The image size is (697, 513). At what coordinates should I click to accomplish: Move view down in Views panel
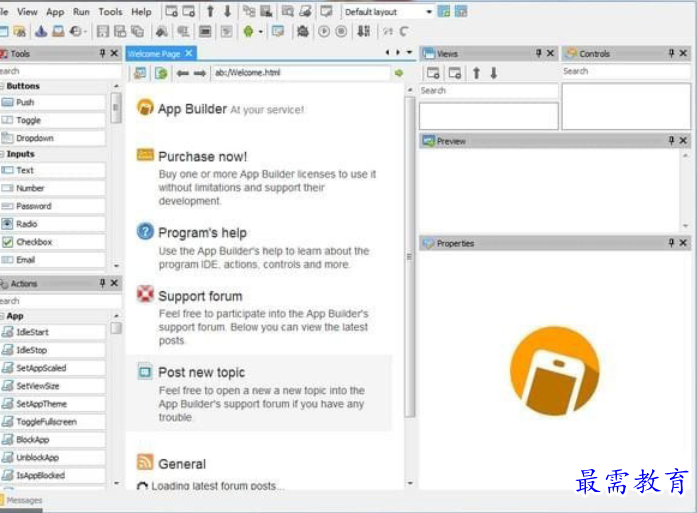[x=493, y=73]
